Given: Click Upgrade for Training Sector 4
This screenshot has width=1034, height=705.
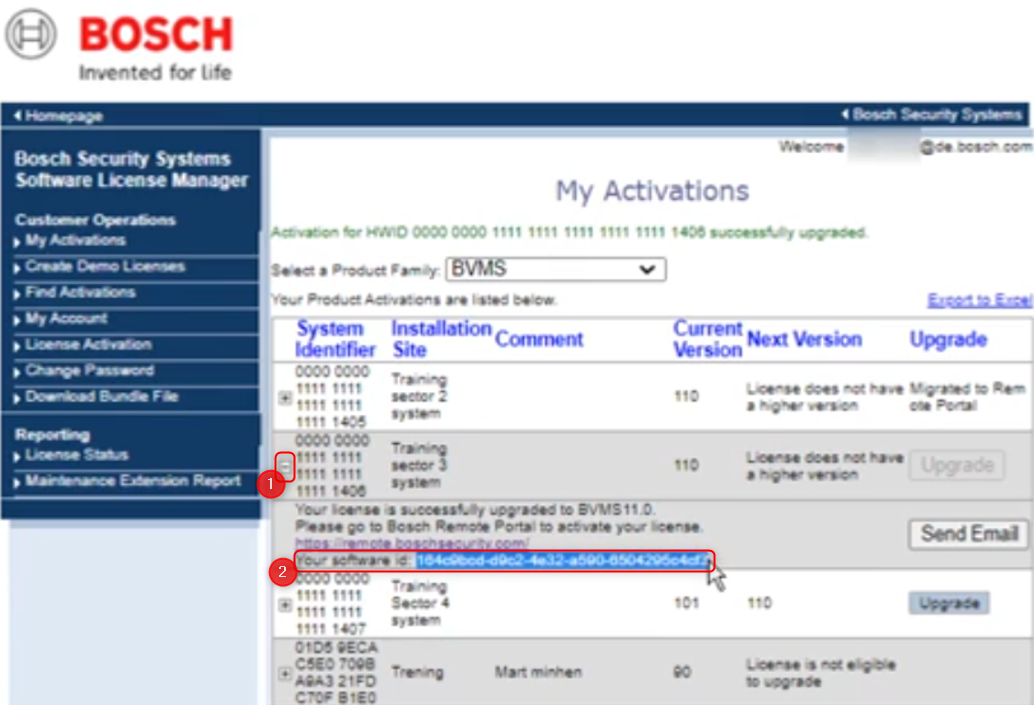Looking at the screenshot, I should [948, 603].
